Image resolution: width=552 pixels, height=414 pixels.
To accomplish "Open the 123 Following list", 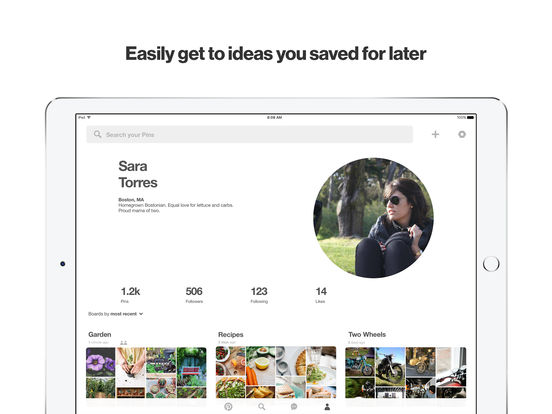I will pos(259,295).
